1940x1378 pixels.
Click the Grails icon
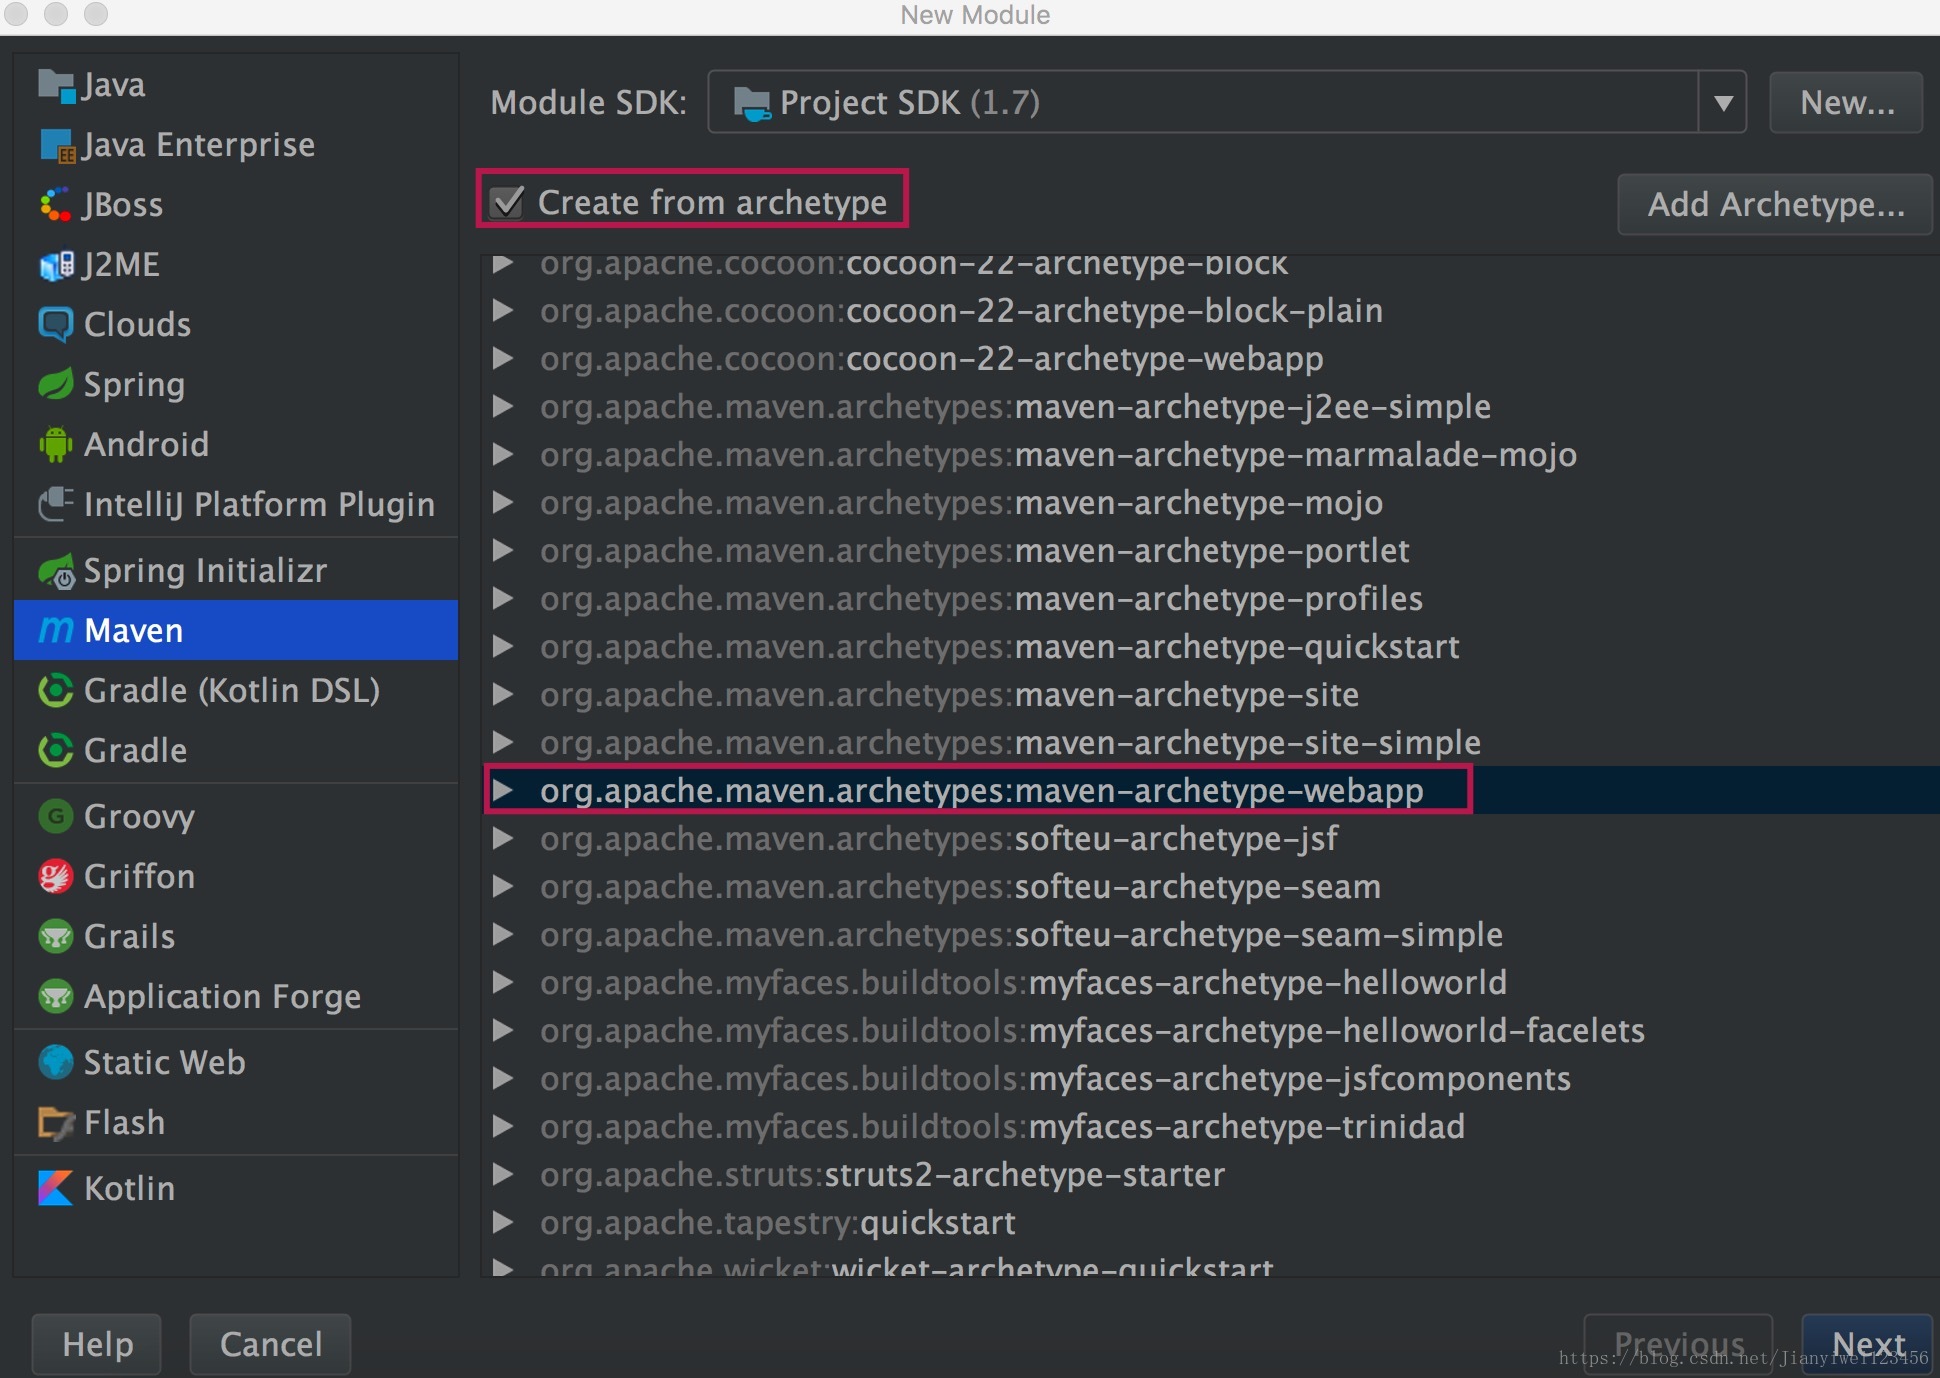pyautogui.click(x=56, y=937)
